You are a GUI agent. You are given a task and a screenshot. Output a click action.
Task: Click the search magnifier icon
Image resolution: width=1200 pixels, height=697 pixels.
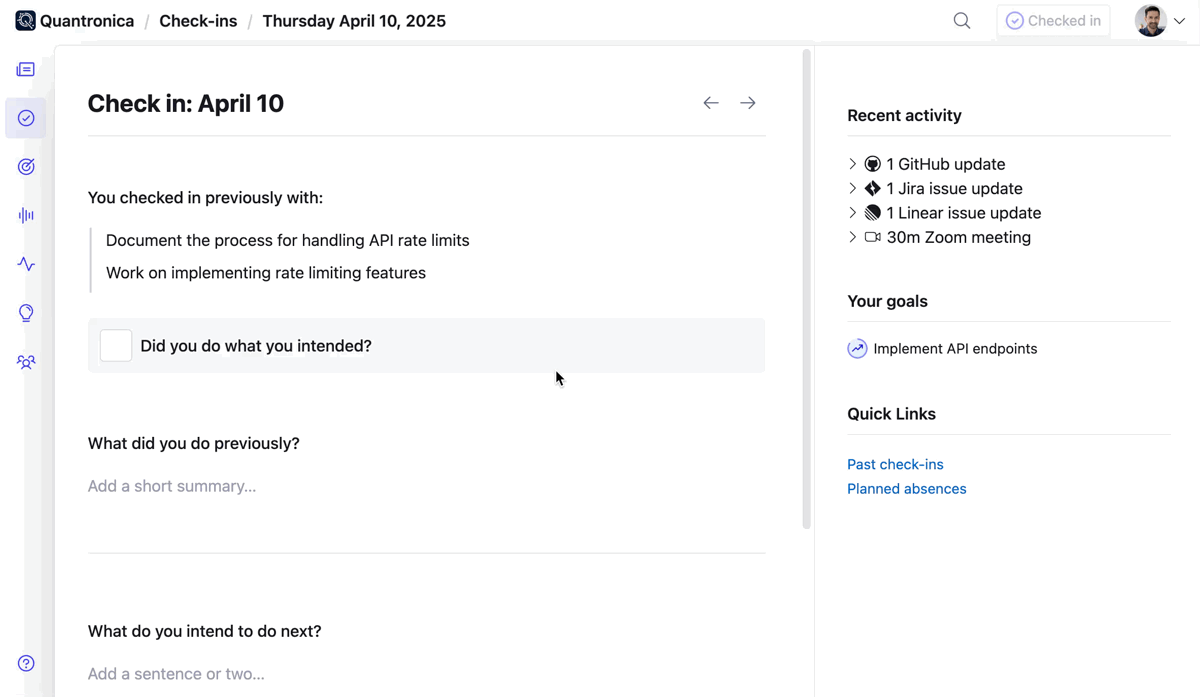[x=962, y=21]
